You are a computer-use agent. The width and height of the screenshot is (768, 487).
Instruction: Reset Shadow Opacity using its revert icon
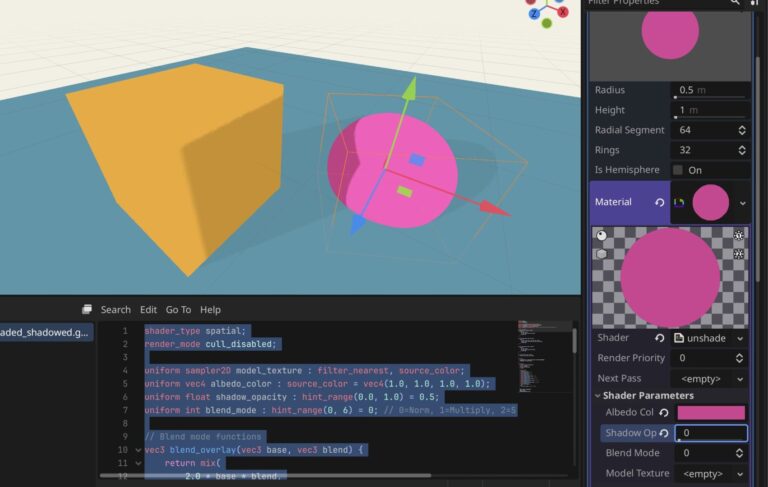pyautogui.click(x=664, y=433)
